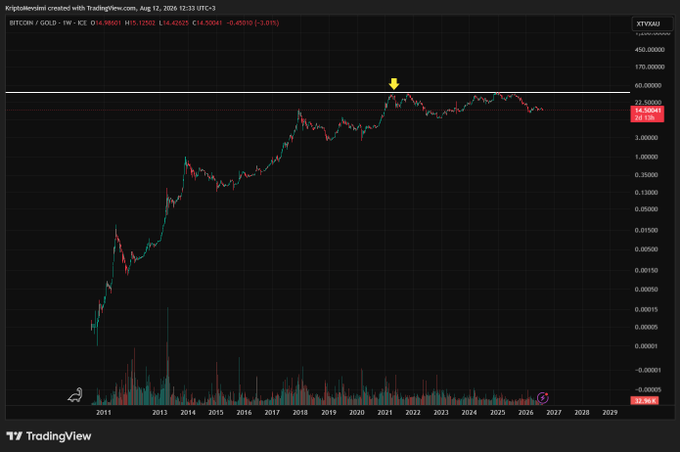Select the low value L14.42625

174,23
